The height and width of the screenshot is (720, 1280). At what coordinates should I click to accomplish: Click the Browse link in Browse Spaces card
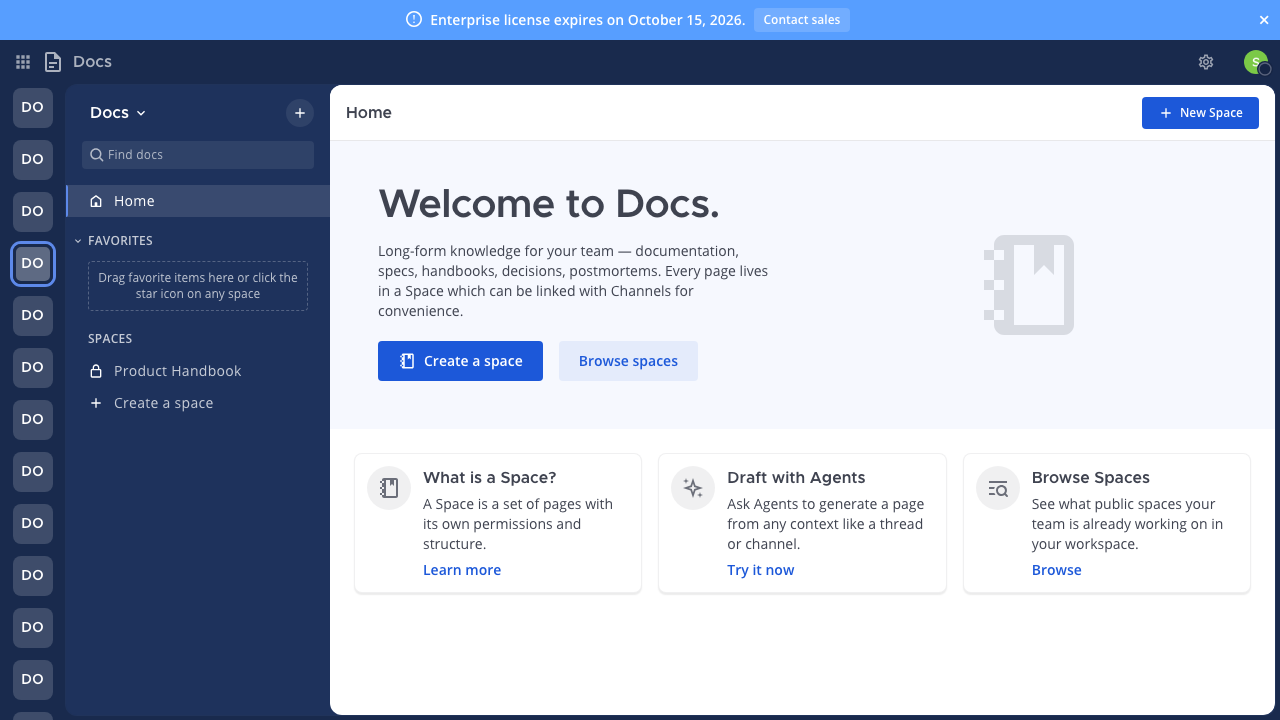[1057, 570]
